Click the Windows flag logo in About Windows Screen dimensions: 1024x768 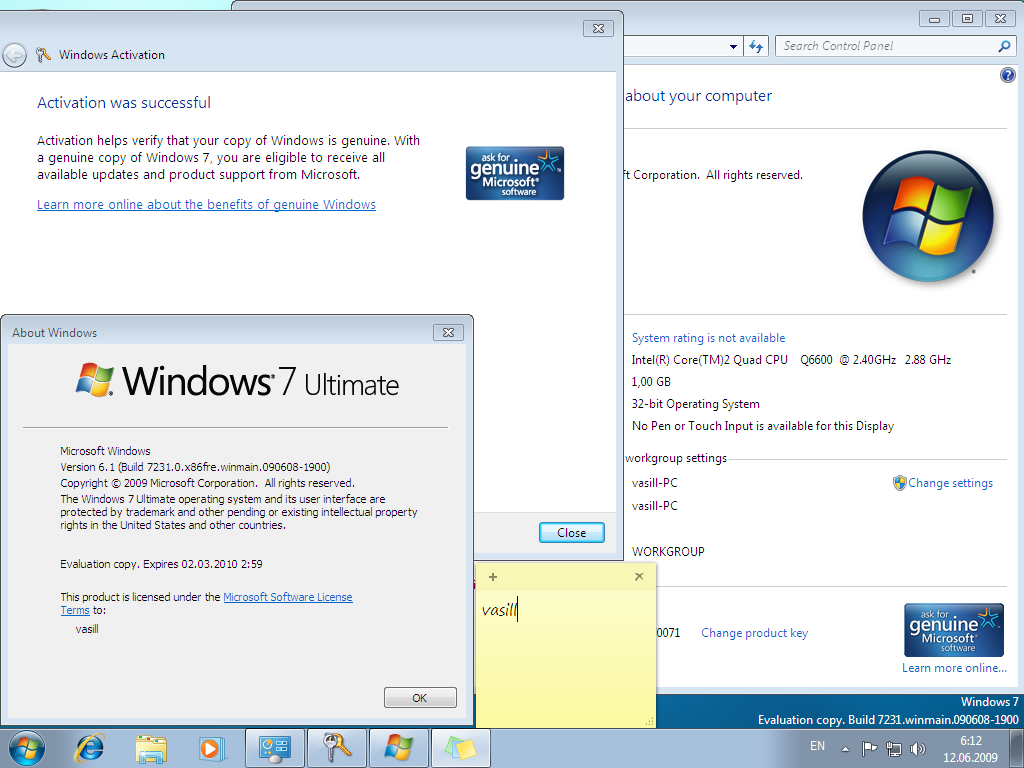[95, 380]
